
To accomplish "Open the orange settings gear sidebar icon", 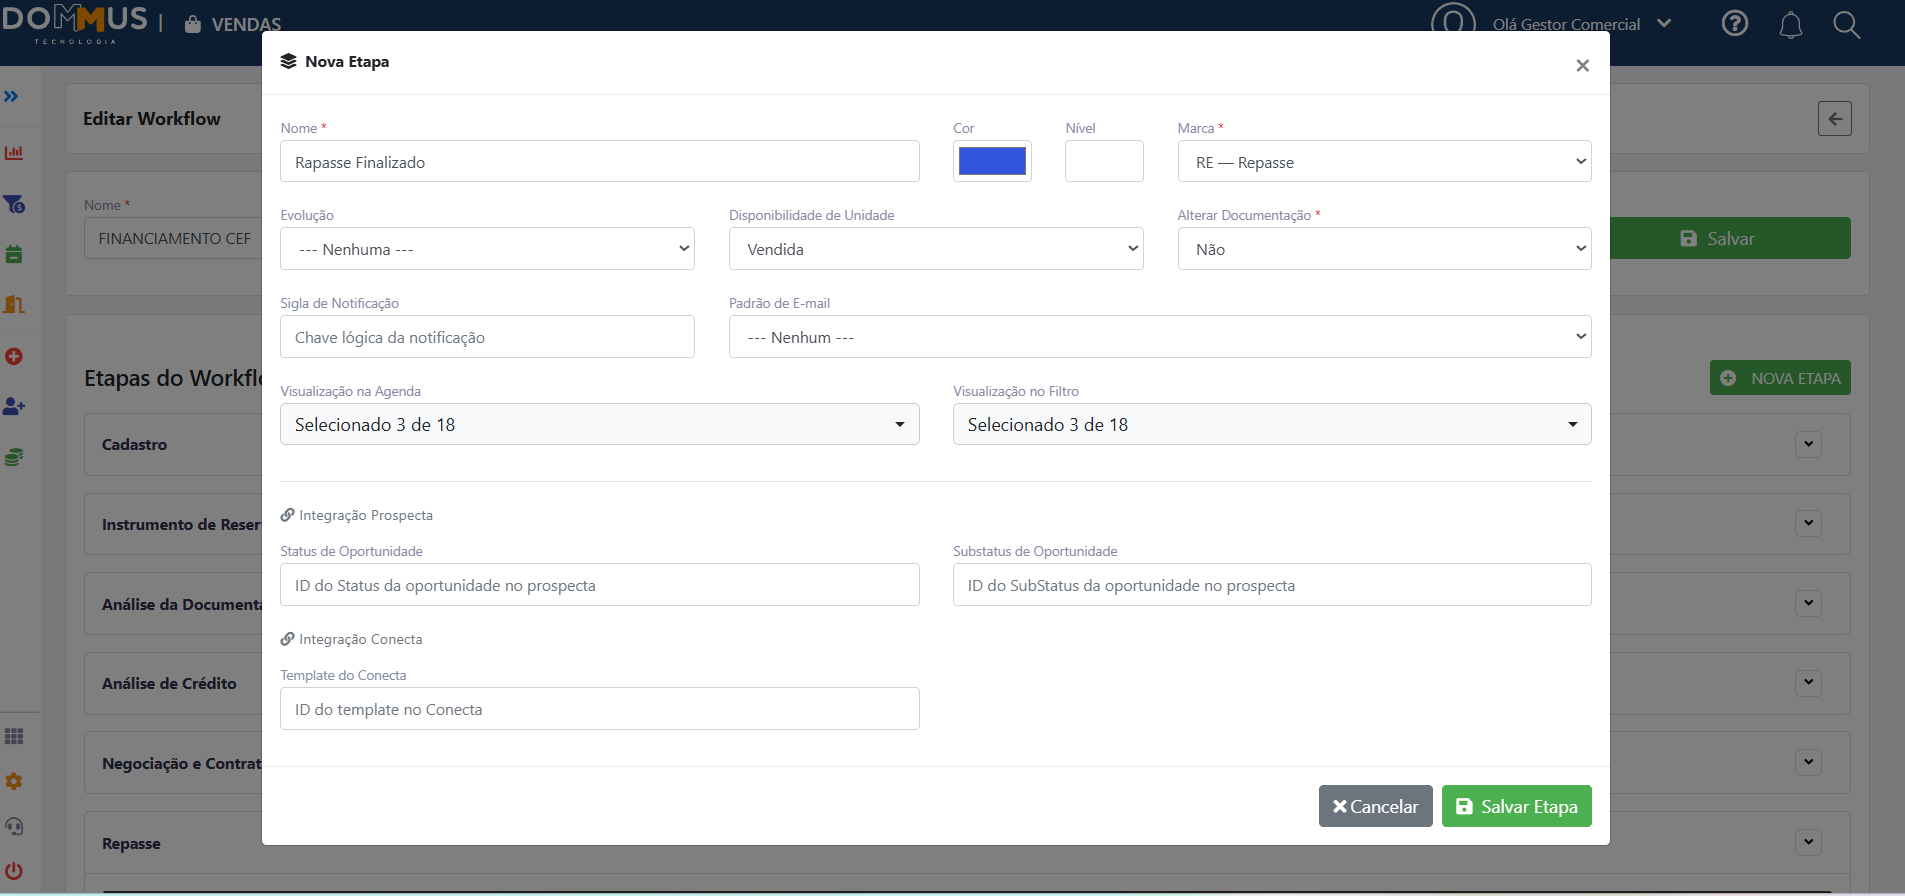I will [x=14, y=781].
